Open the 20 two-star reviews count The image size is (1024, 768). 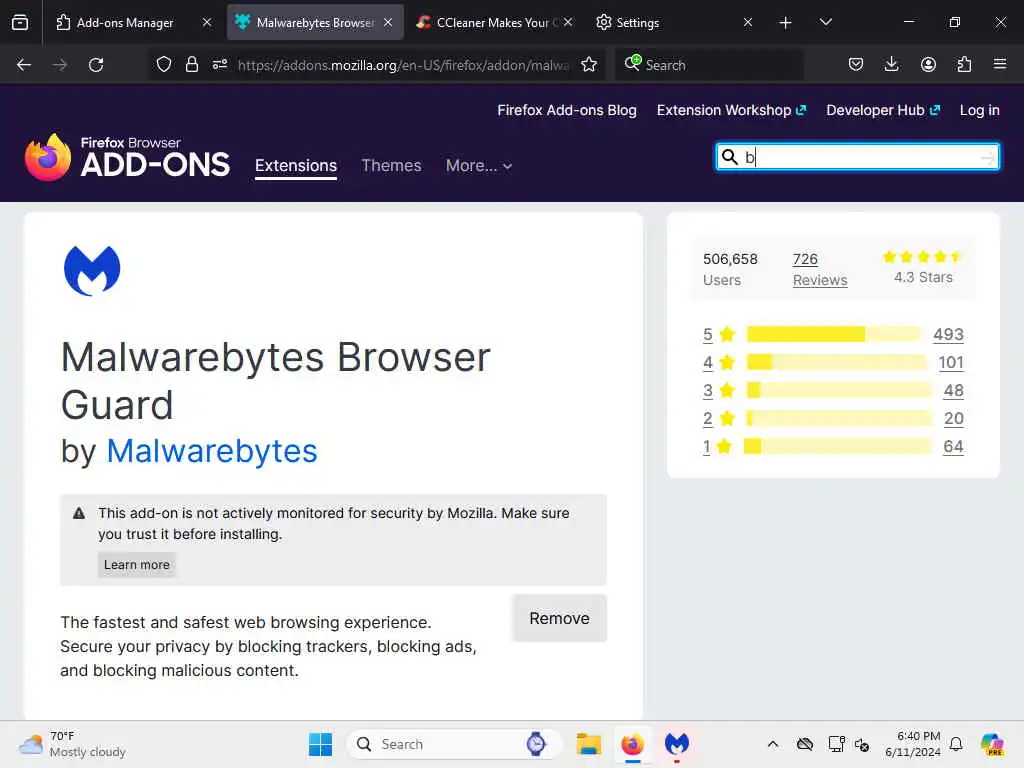(x=953, y=419)
